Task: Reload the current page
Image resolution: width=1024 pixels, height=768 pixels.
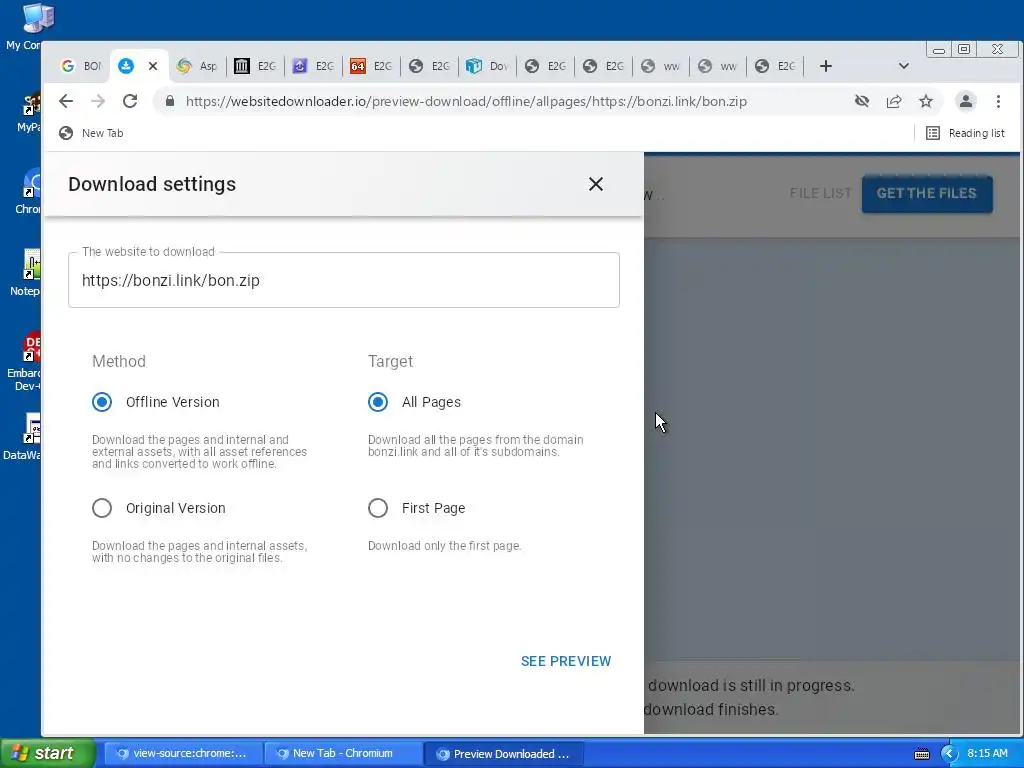Action: point(130,101)
